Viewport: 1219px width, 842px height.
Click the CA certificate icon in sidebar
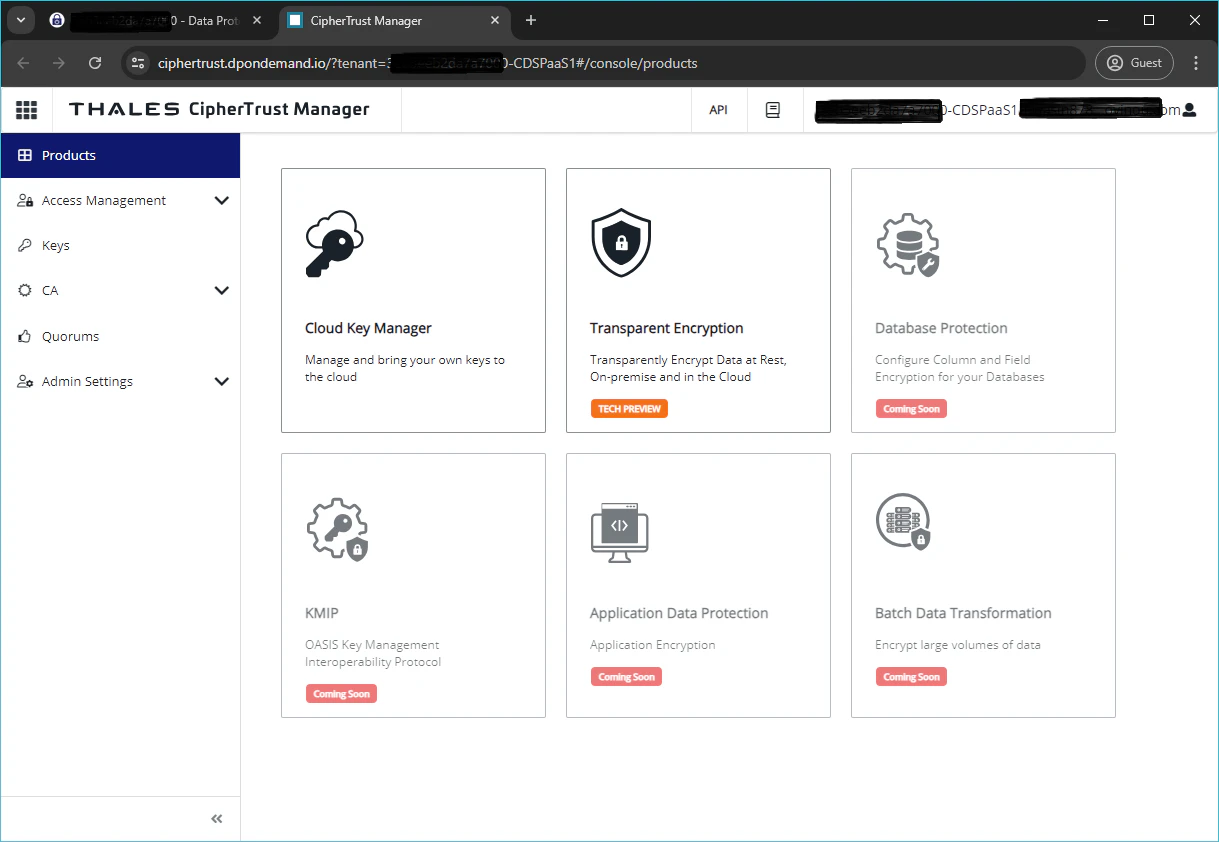point(25,291)
